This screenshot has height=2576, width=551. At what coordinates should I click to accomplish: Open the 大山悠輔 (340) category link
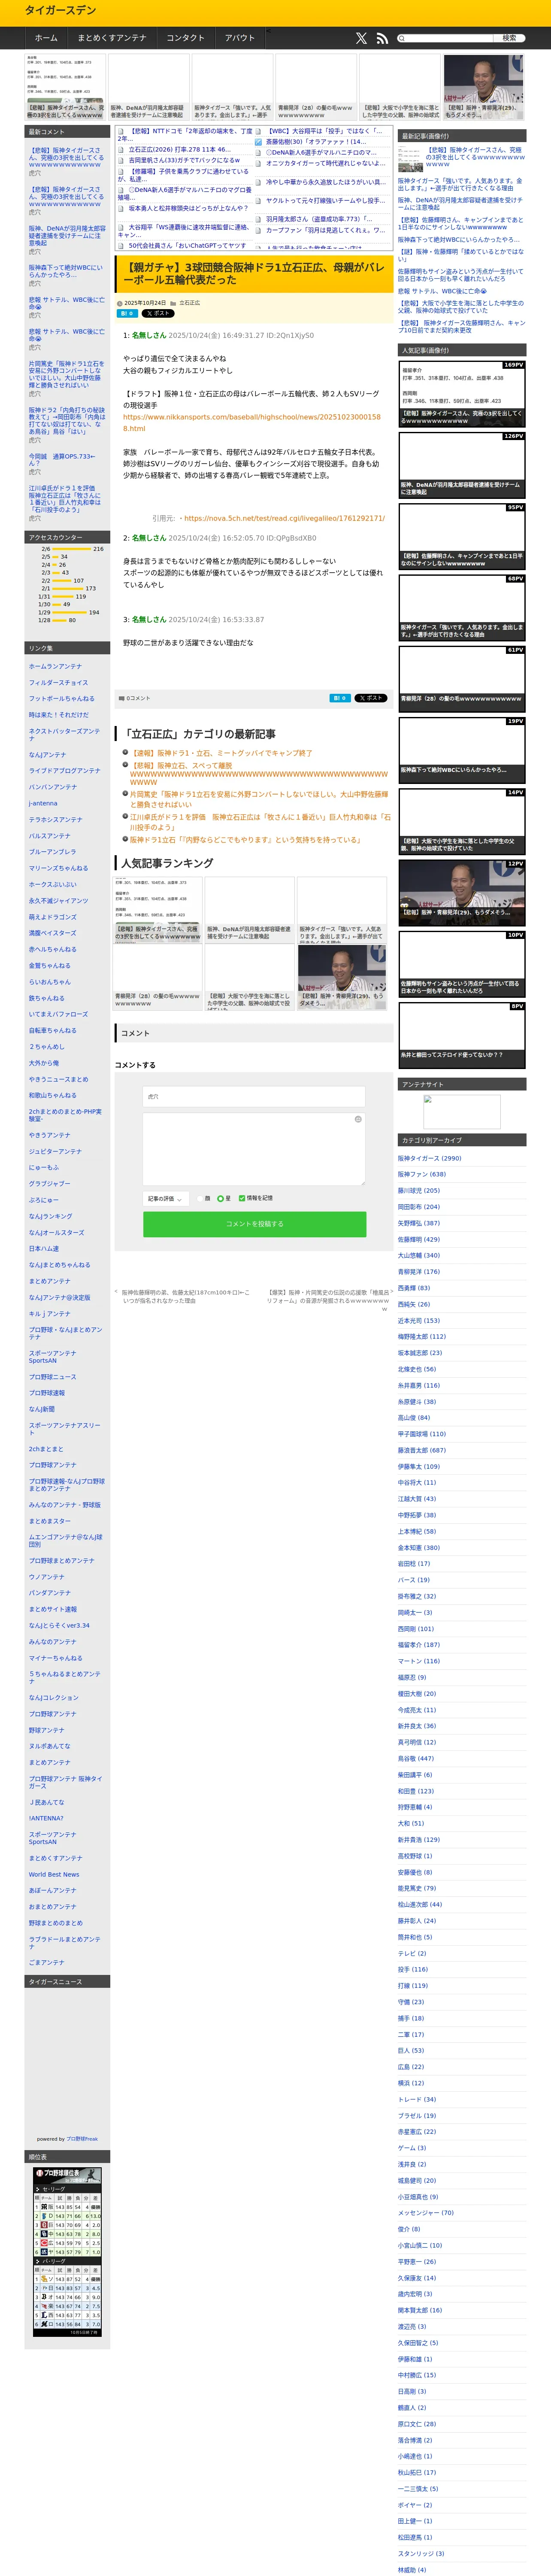coord(418,1255)
